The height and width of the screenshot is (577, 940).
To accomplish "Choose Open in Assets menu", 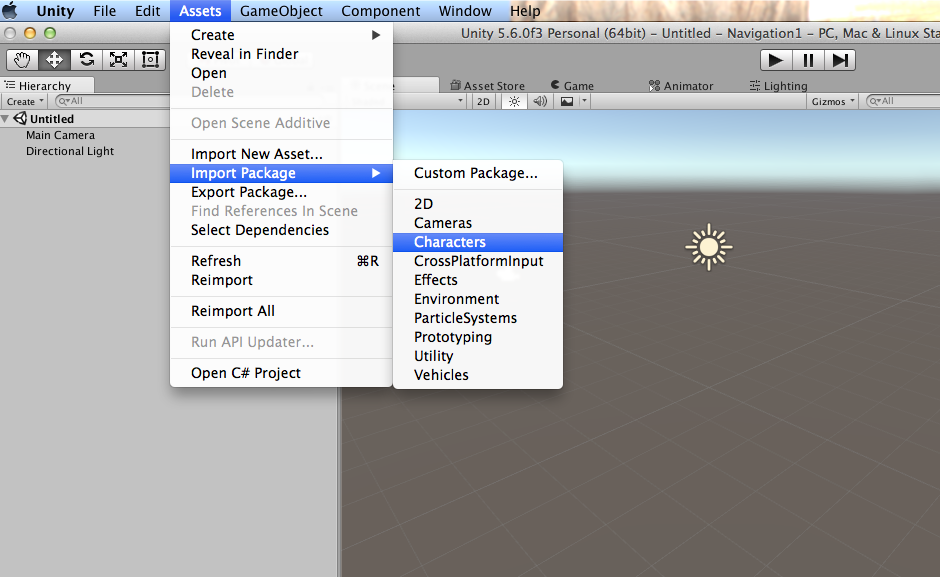I will point(281,73).
